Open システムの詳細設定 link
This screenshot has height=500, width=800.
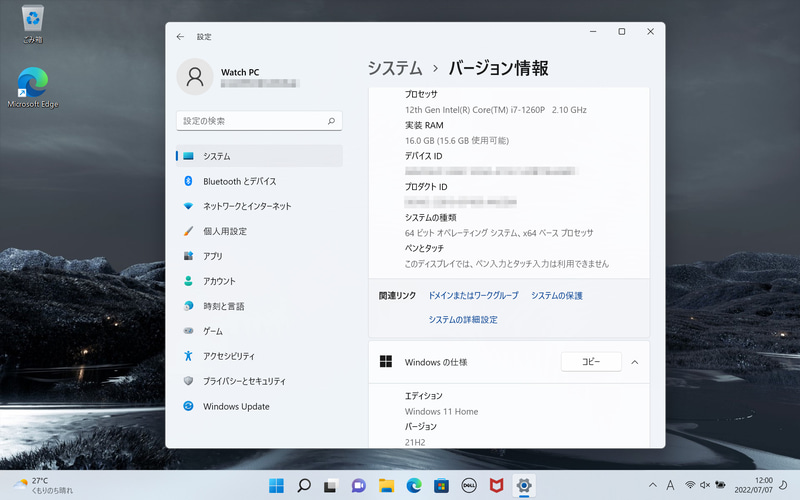[x=463, y=319]
